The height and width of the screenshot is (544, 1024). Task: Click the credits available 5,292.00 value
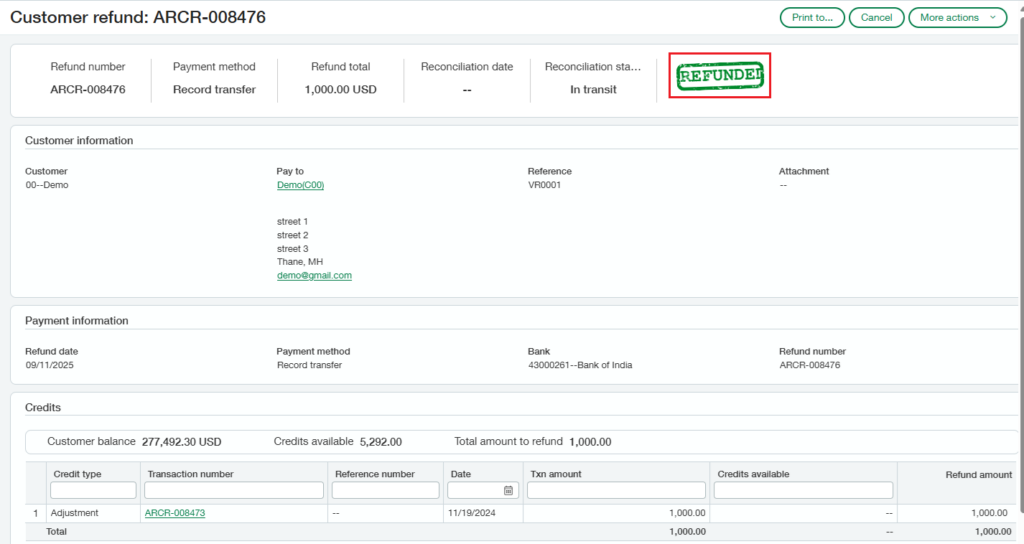(381, 442)
